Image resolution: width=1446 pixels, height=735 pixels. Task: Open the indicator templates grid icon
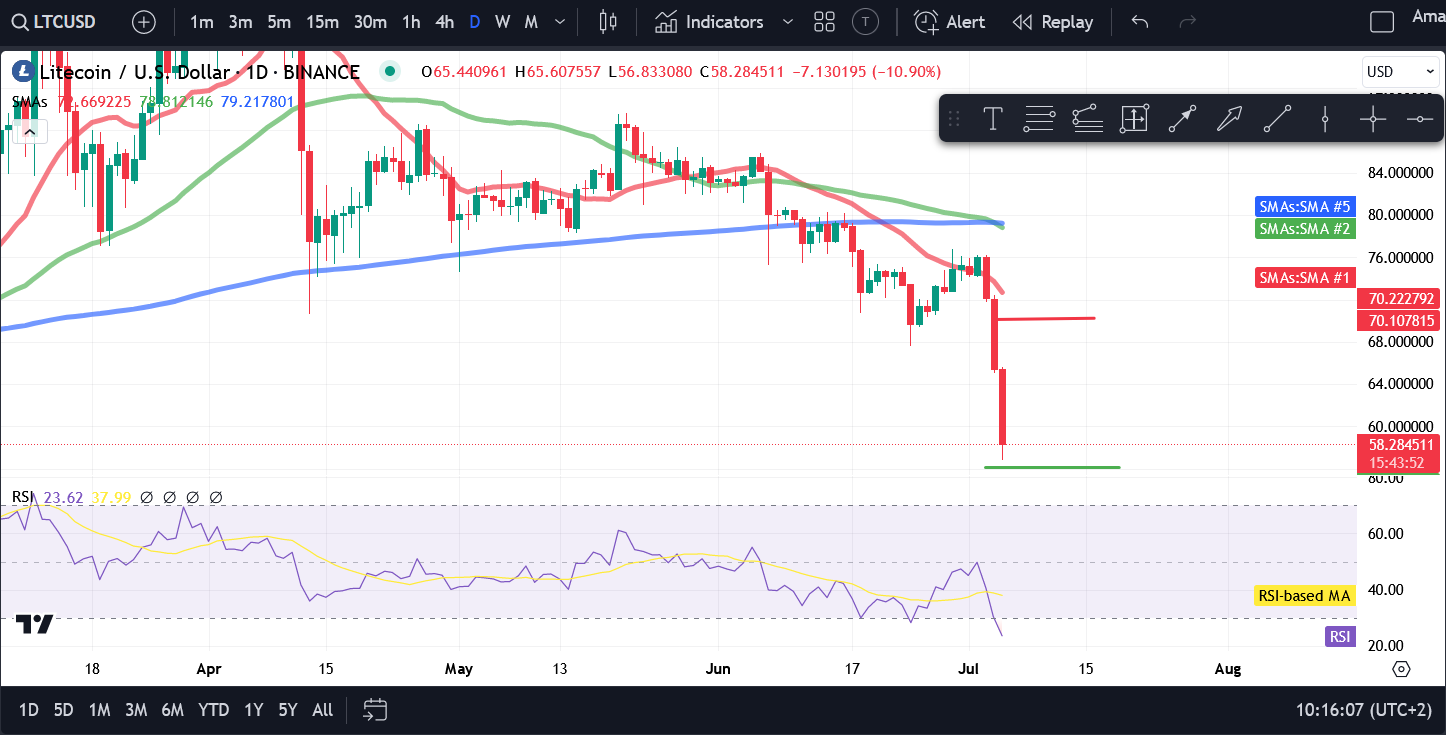click(x=825, y=21)
